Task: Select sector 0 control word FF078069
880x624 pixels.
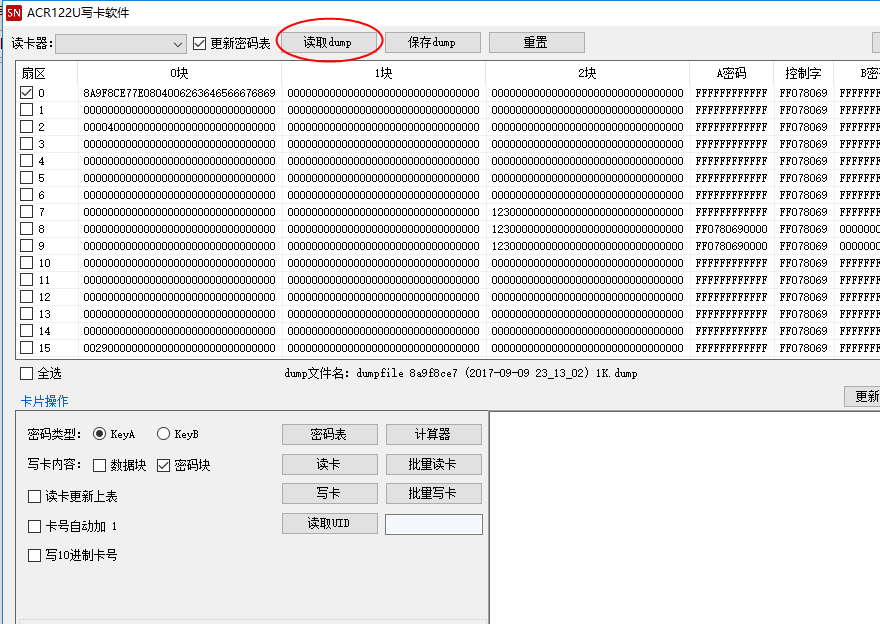Action: 803,93
